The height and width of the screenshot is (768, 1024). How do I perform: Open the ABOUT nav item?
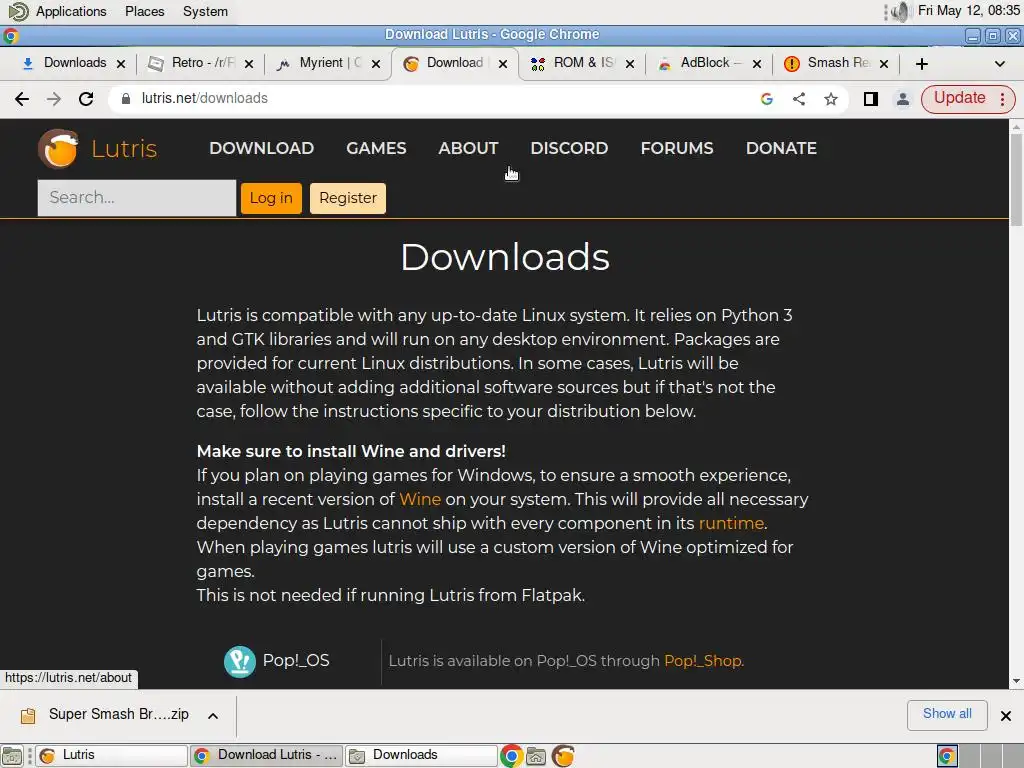click(468, 148)
